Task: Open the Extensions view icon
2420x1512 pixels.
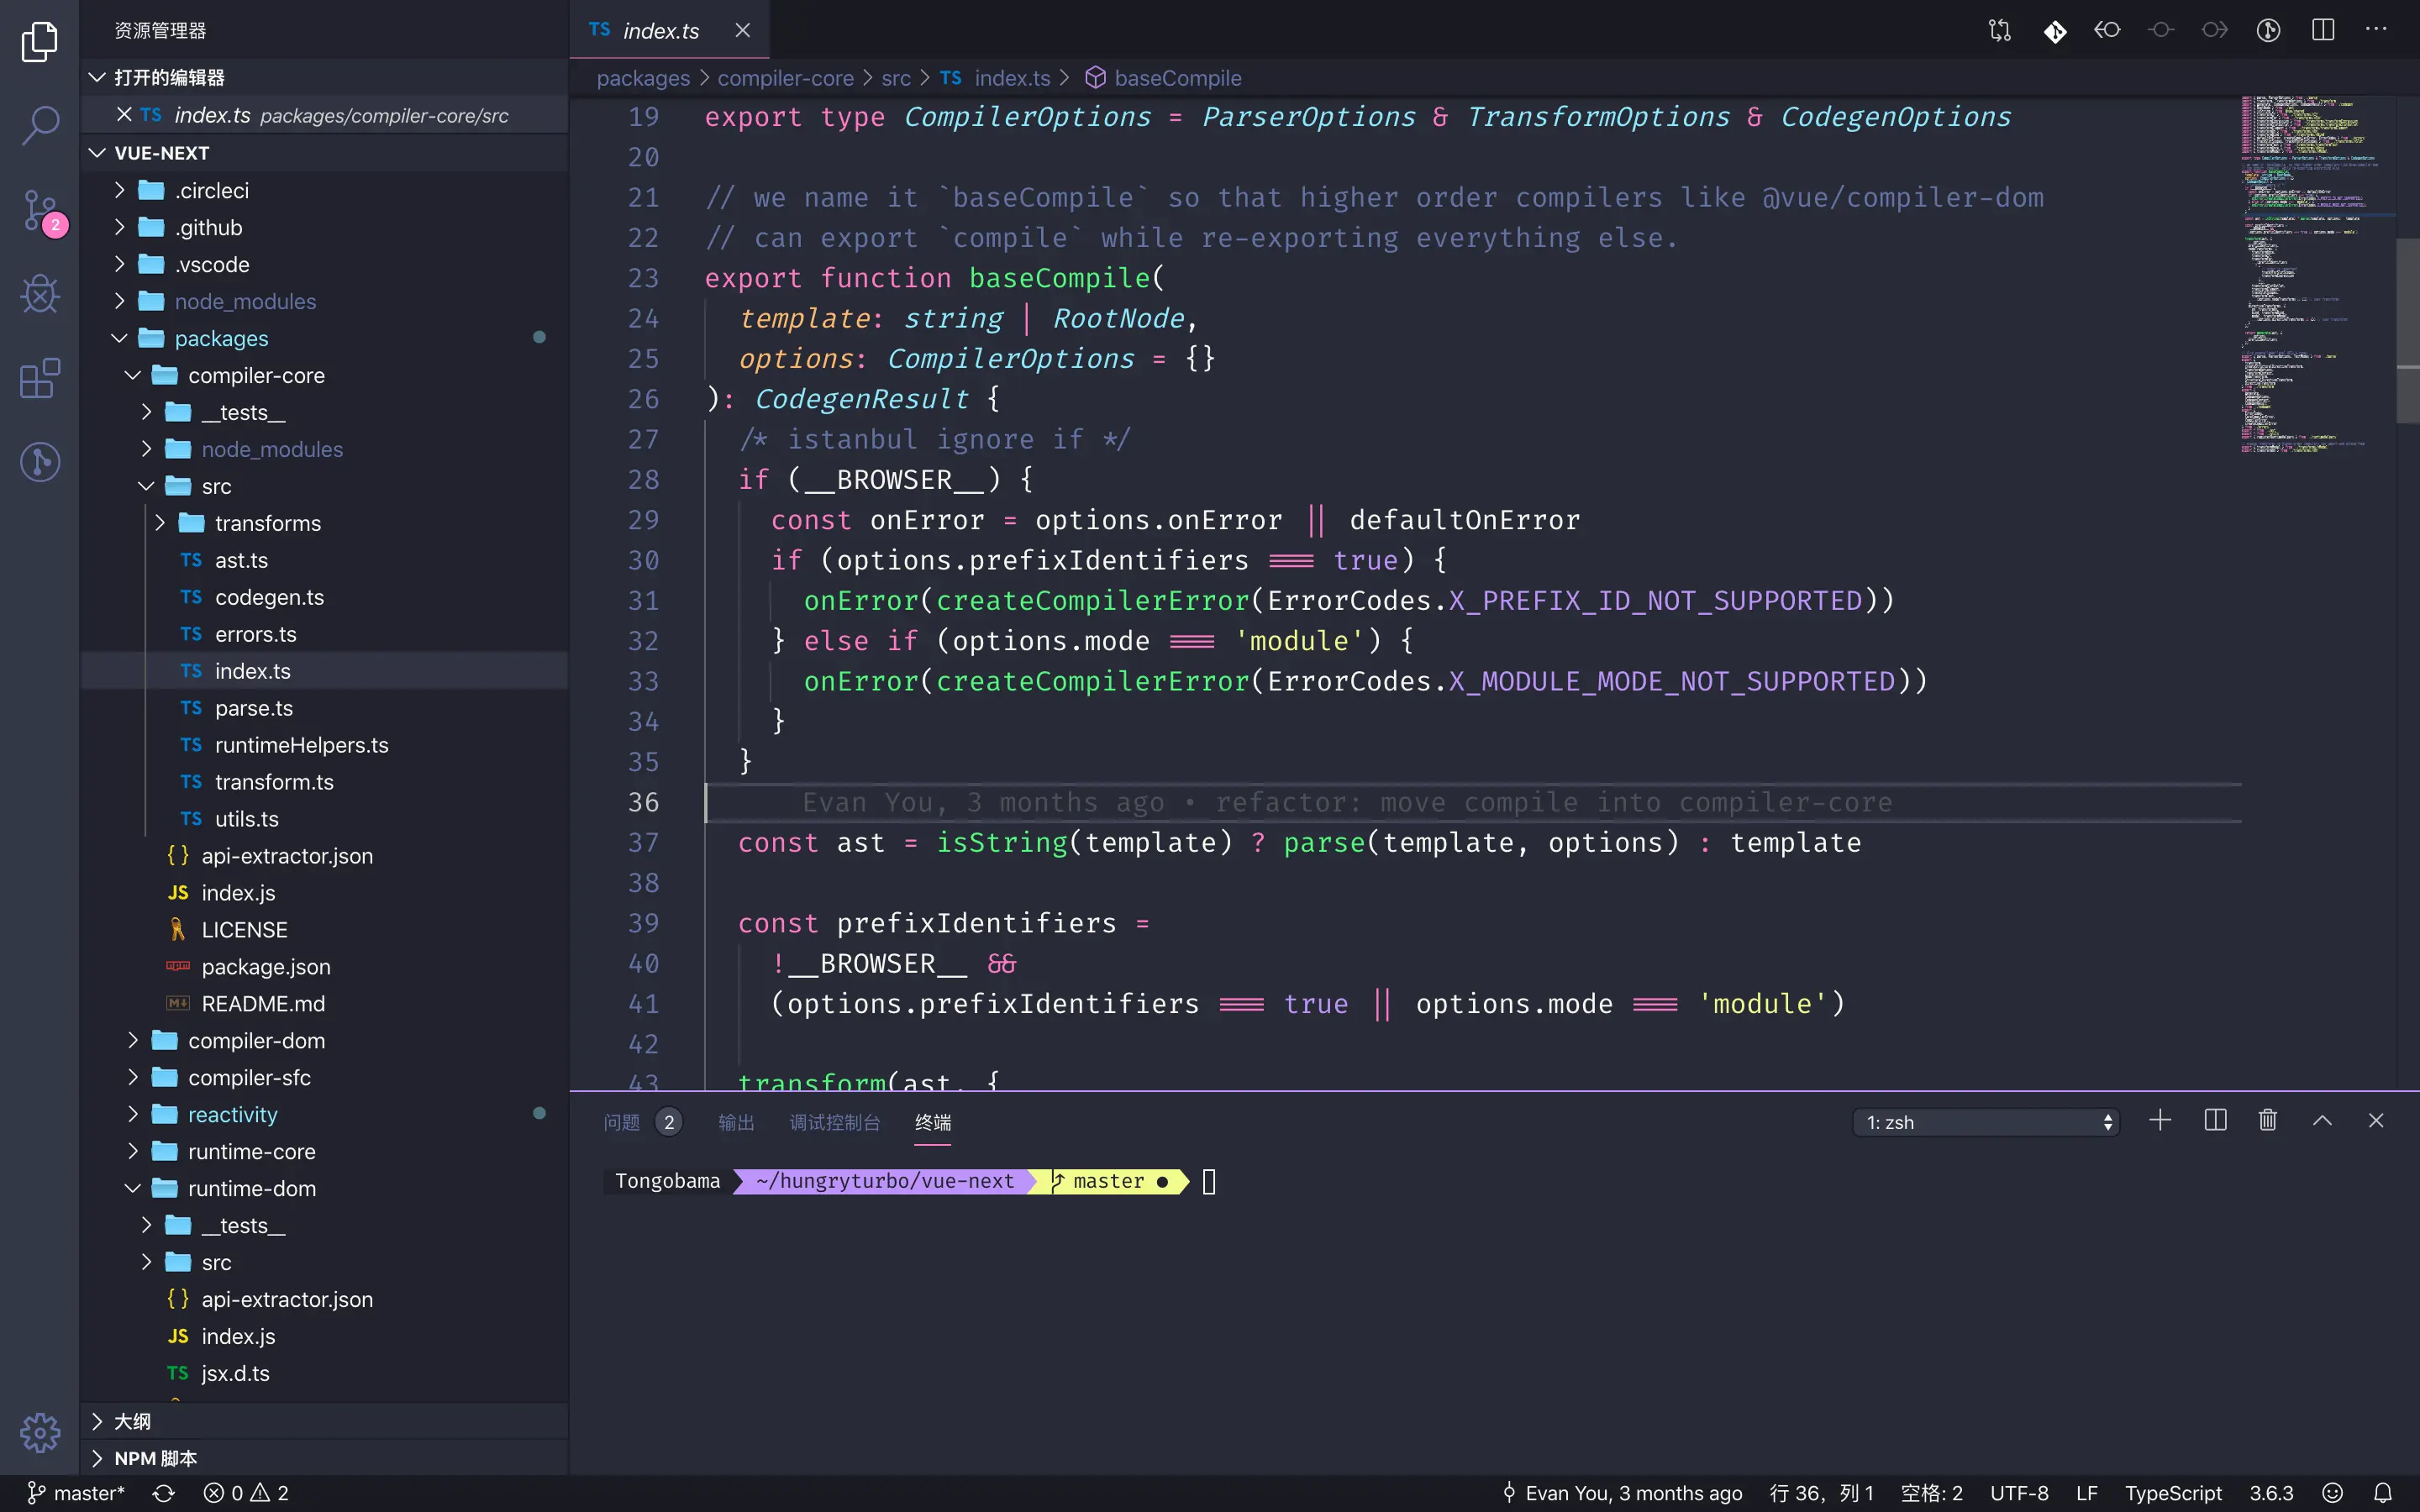Action: (40, 379)
